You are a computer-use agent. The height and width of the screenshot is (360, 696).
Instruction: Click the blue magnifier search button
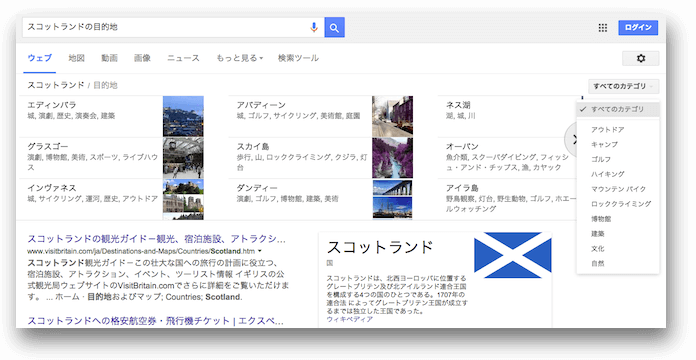tap(334, 28)
